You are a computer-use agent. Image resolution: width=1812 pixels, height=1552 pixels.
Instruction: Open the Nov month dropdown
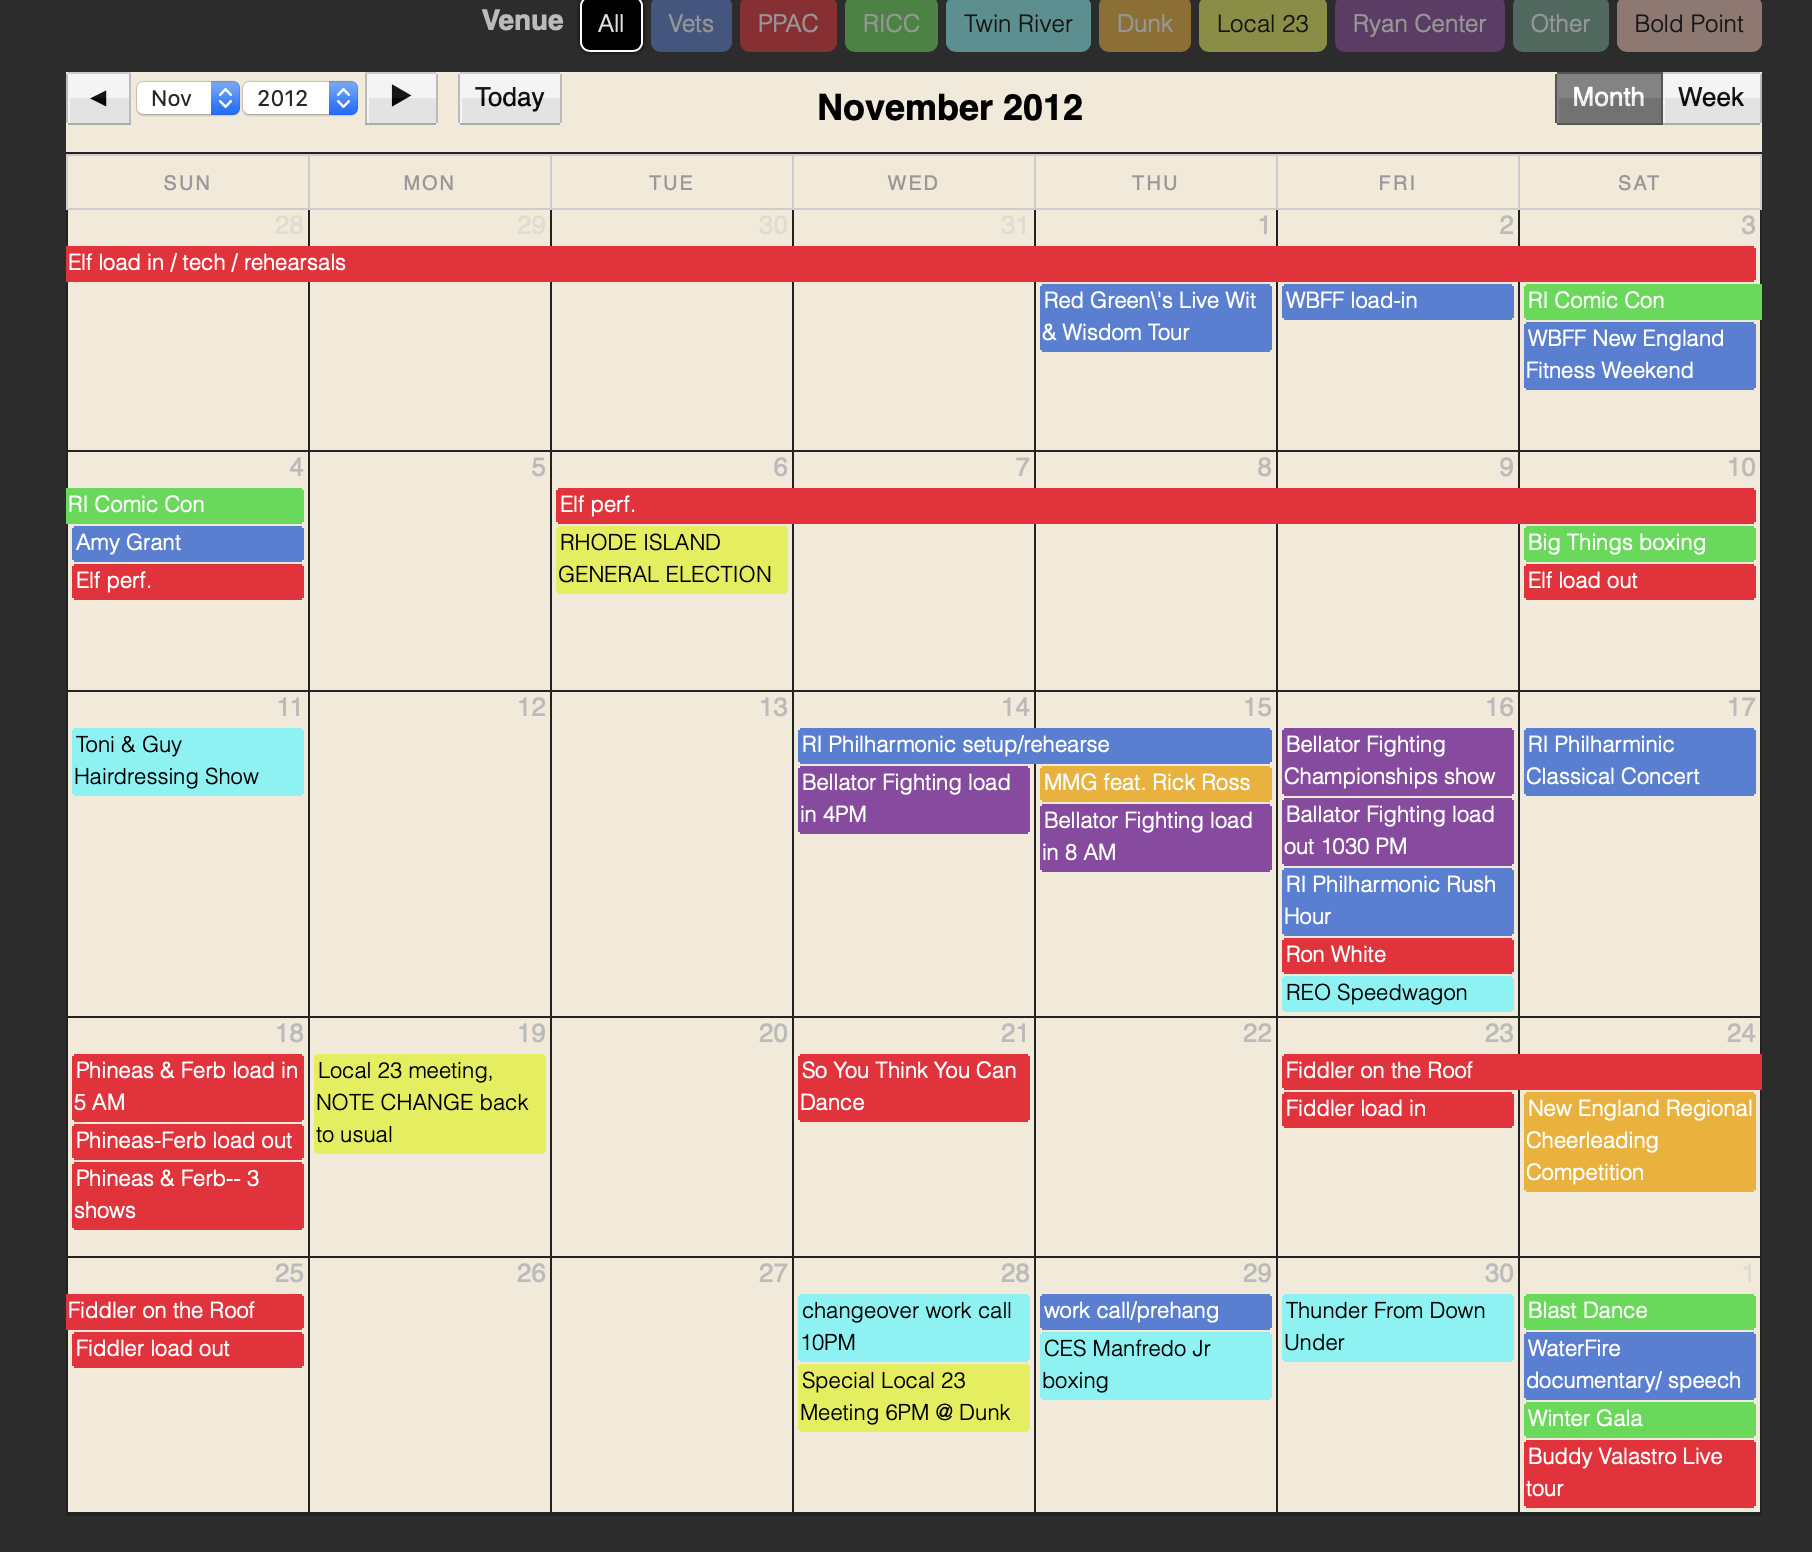[x=187, y=98]
